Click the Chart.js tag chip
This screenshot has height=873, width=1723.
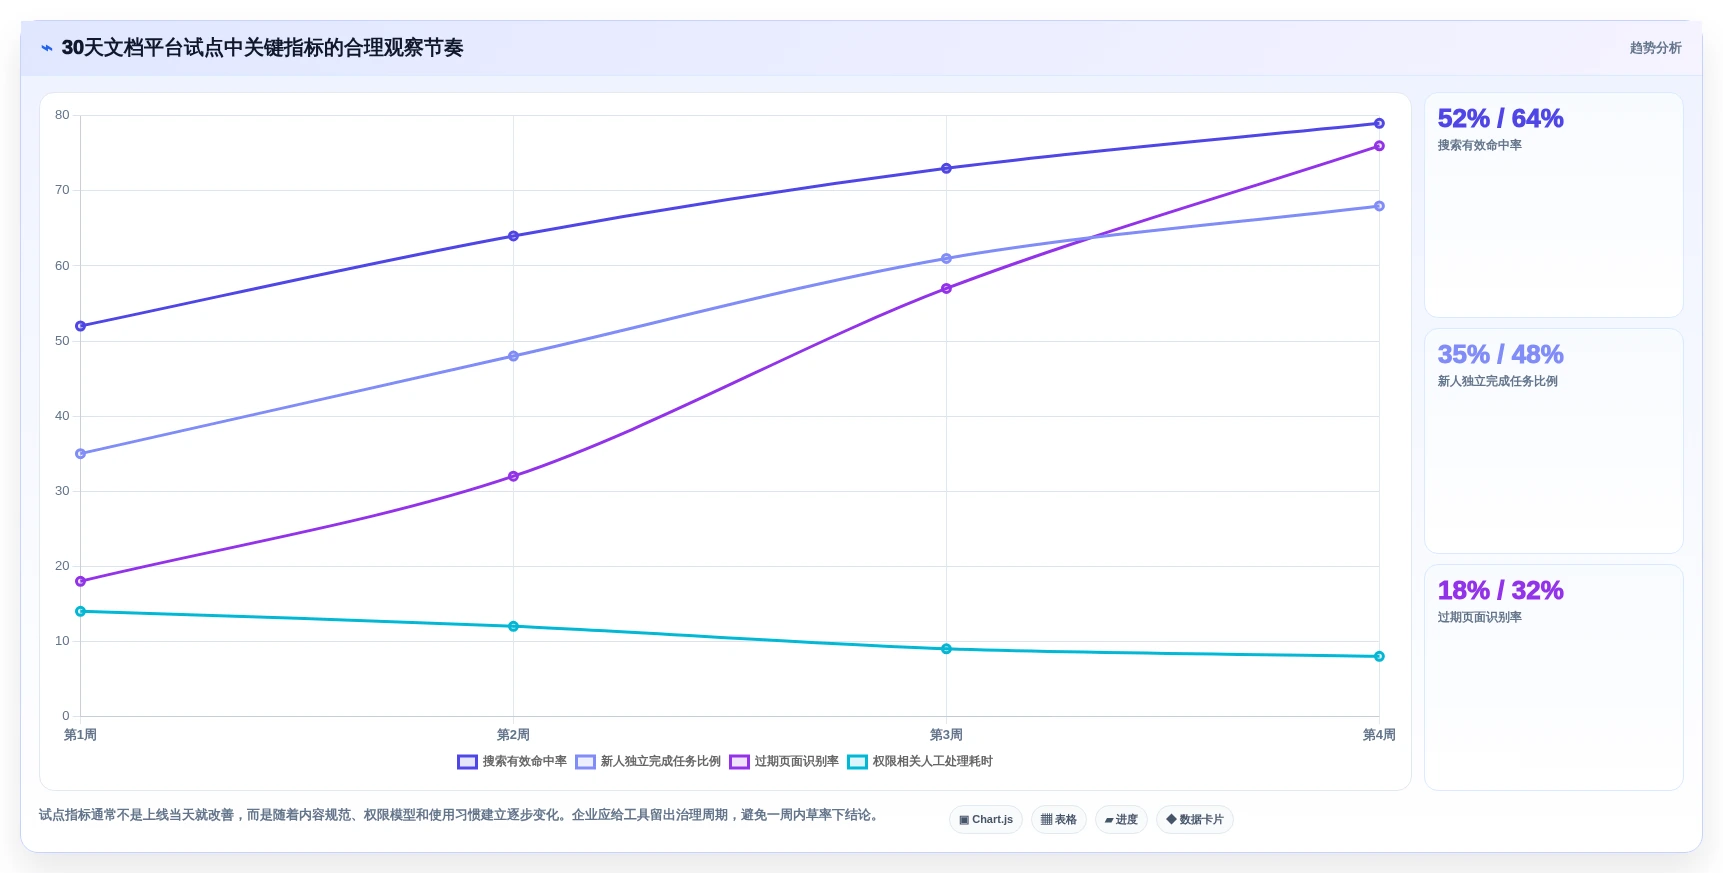point(986,819)
